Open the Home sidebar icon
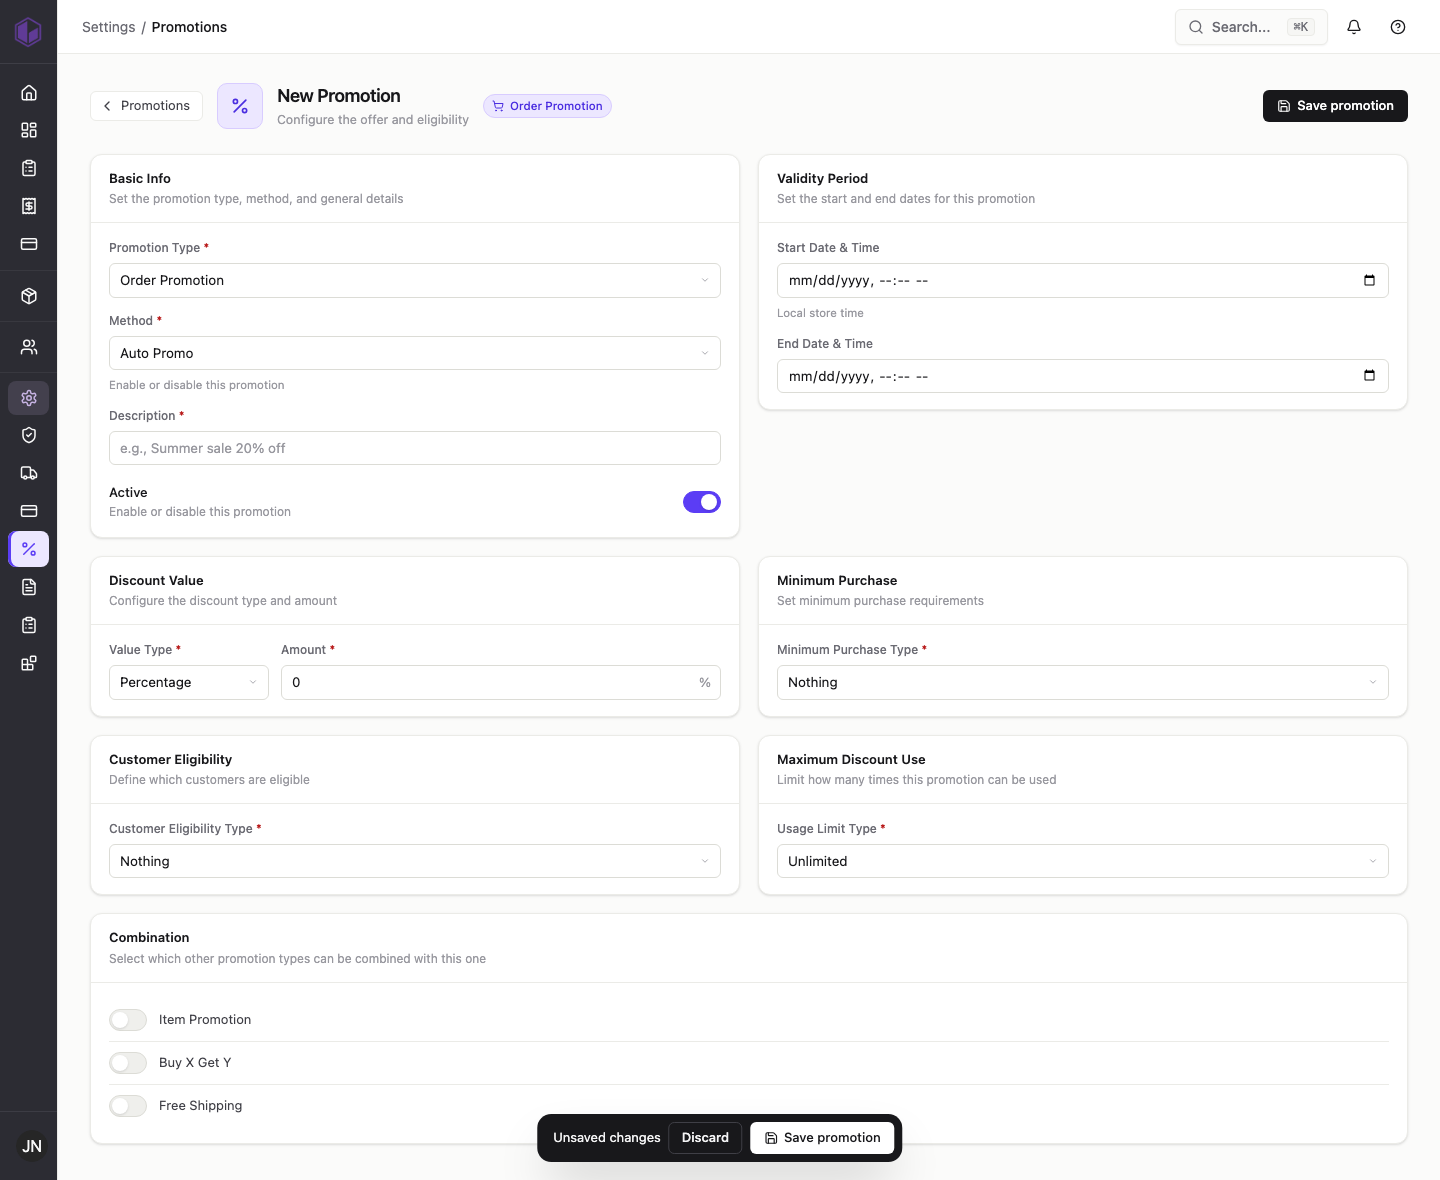The height and width of the screenshot is (1180, 1440). point(29,93)
